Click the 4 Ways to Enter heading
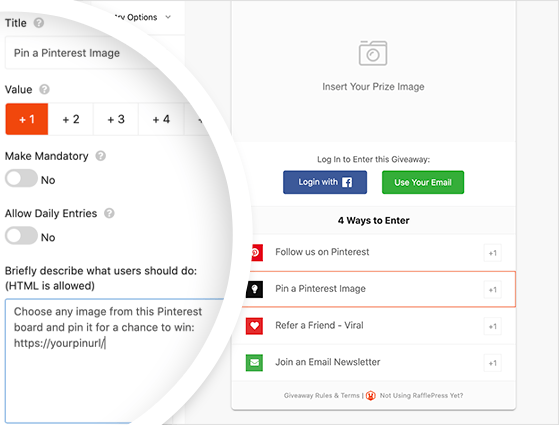559x425 pixels. [x=374, y=220]
